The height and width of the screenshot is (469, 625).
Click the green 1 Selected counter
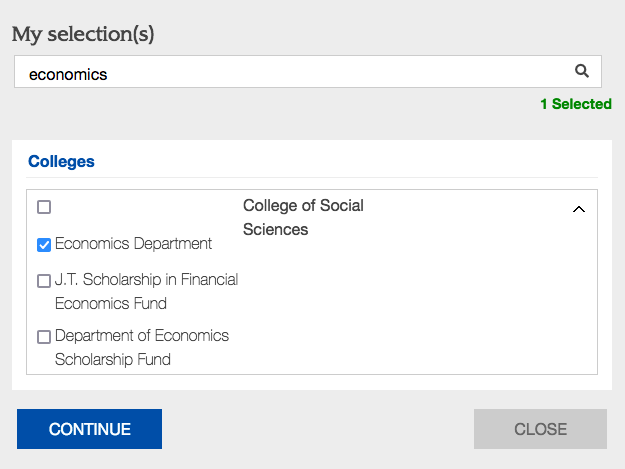tap(575, 104)
